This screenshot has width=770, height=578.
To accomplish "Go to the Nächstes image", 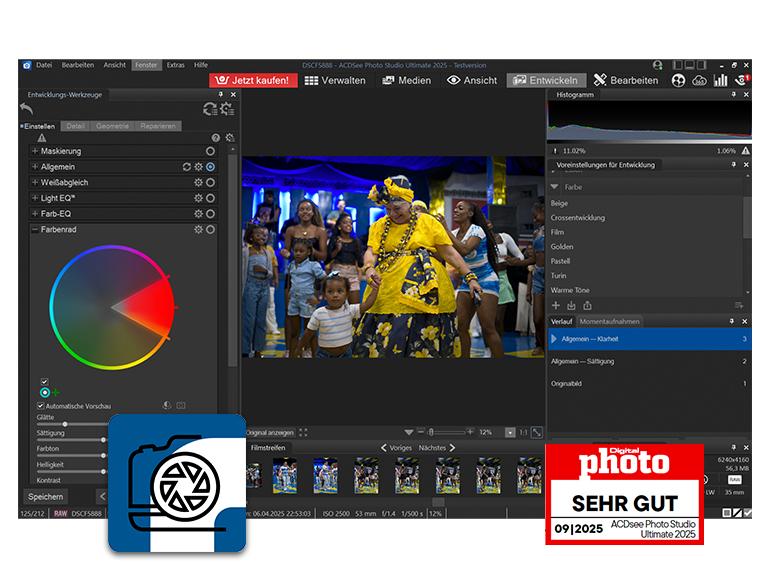I will click(x=437, y=448).
